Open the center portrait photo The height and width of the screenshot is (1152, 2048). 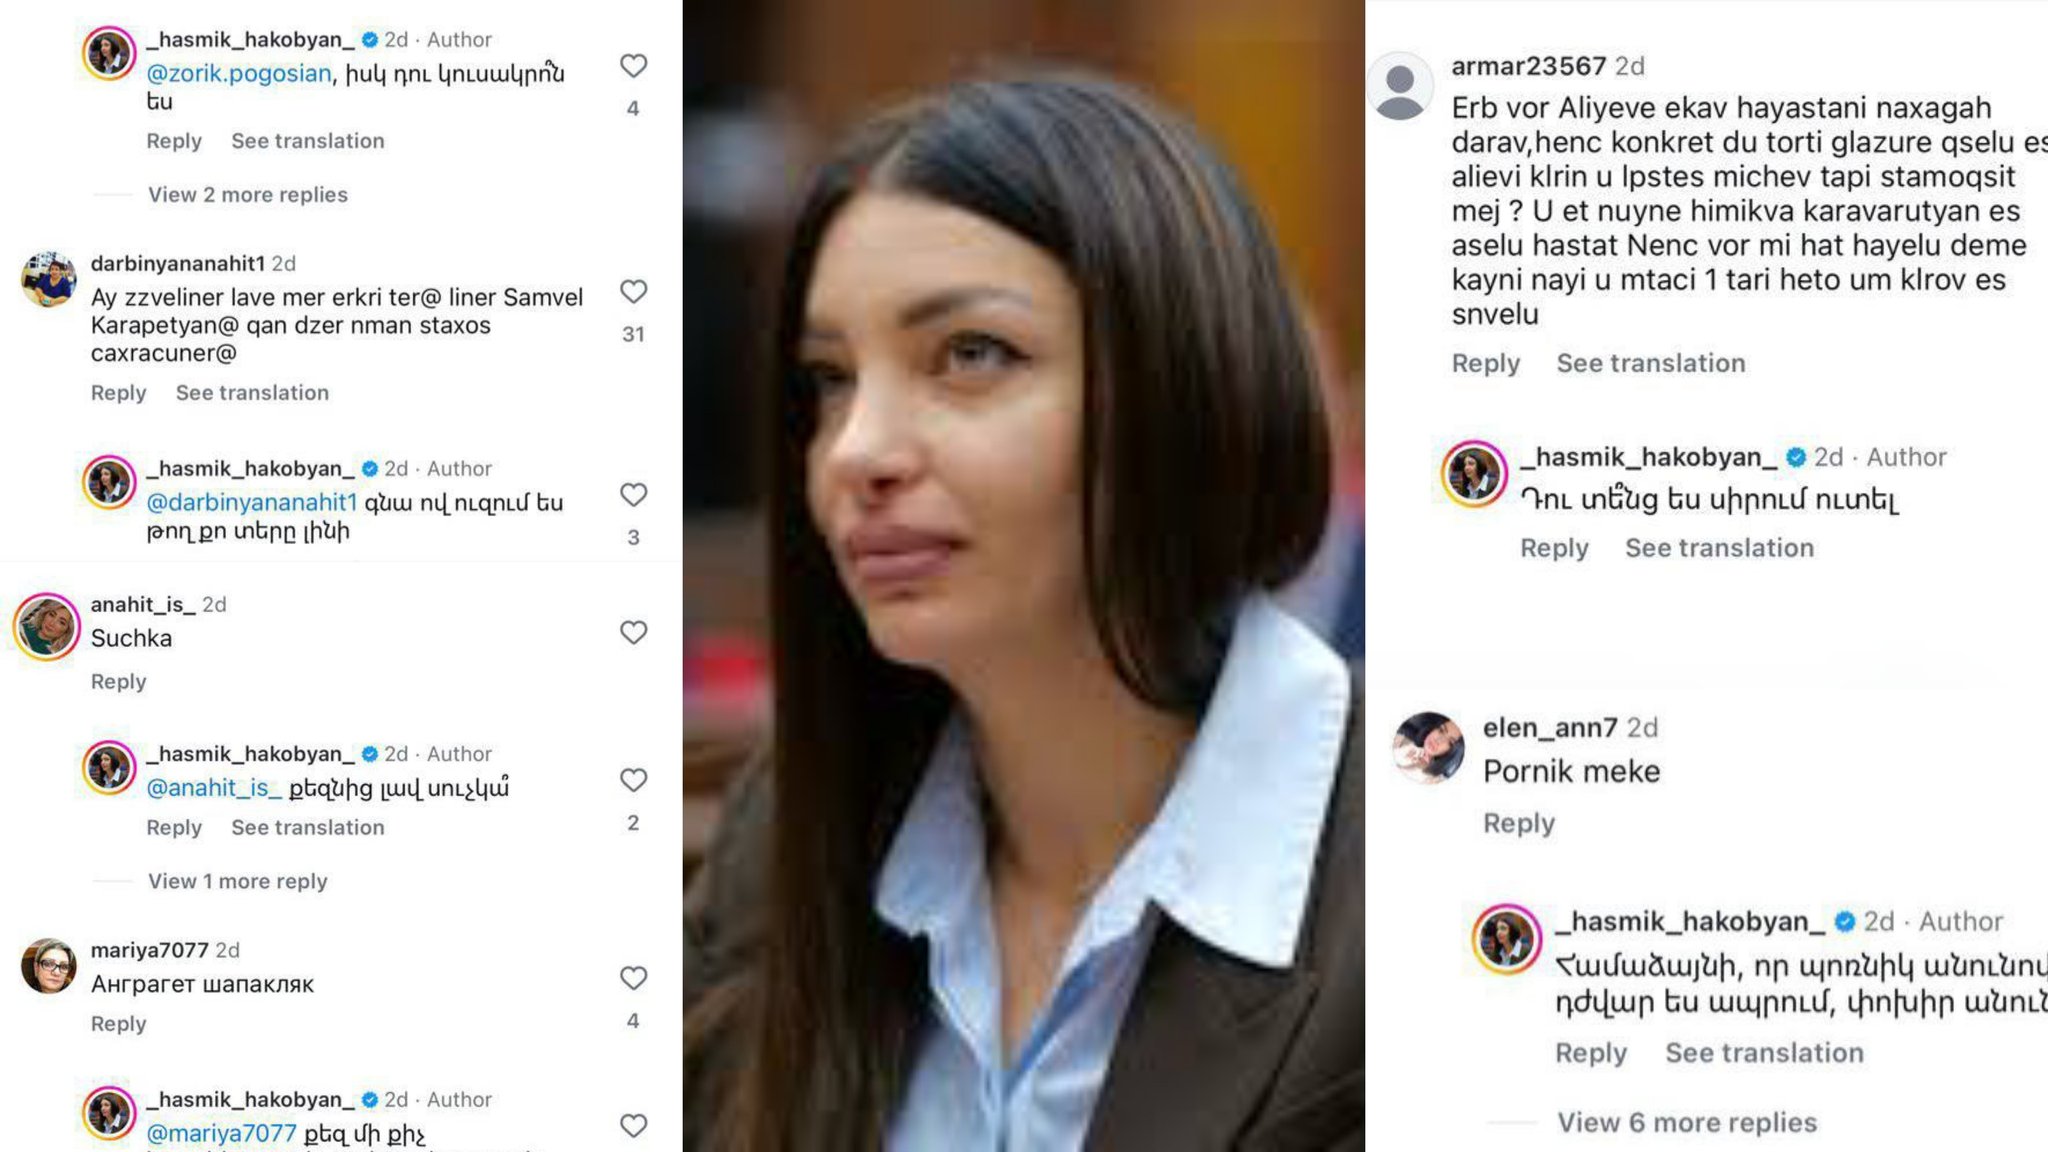pos(1024,576)
